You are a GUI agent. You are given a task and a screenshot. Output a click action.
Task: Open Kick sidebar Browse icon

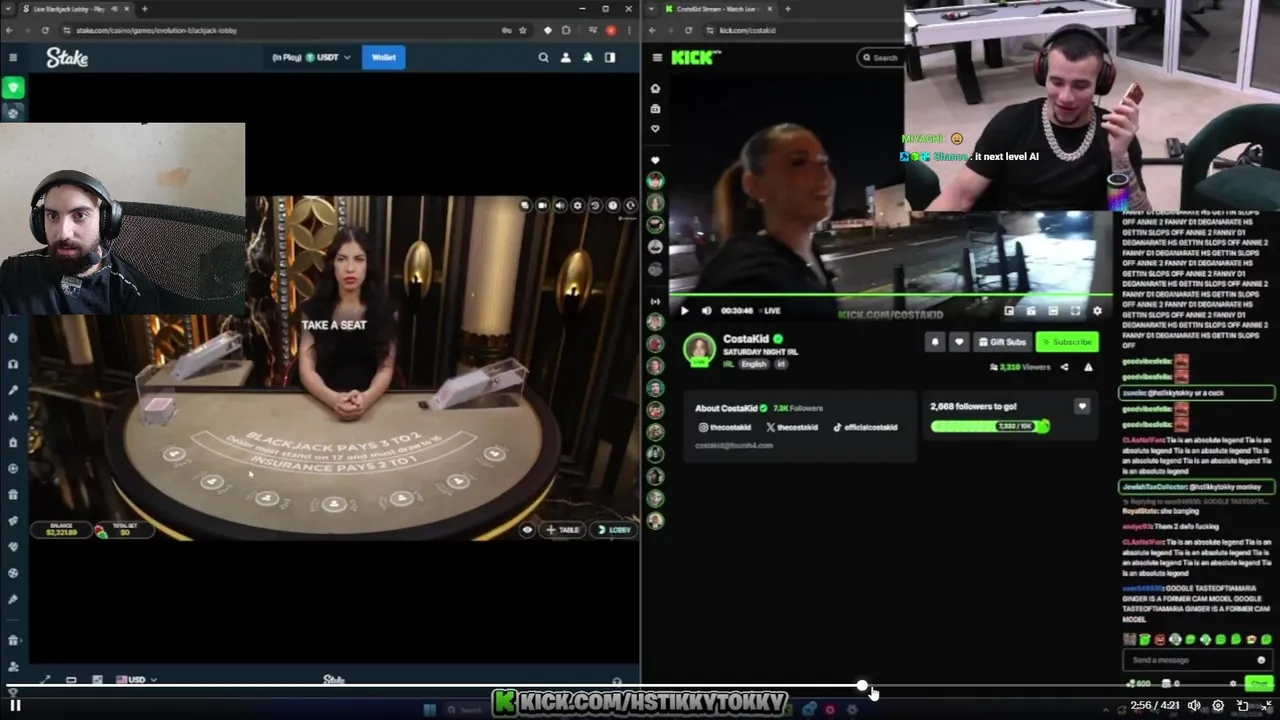pyautogui.click(x=655, y=108)
